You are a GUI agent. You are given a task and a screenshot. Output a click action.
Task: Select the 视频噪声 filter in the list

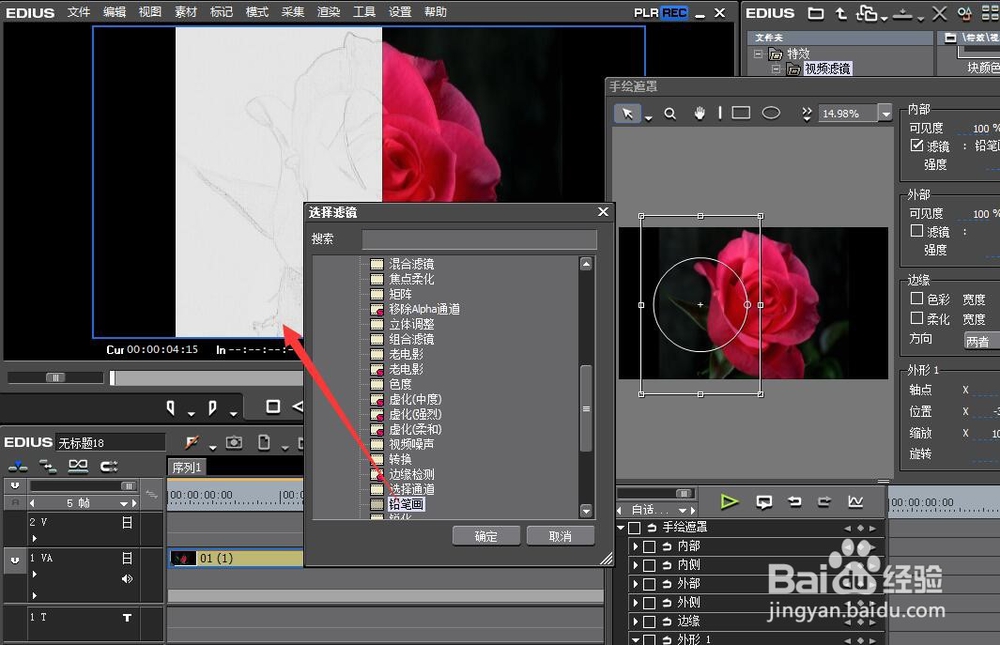click(412, 444)
